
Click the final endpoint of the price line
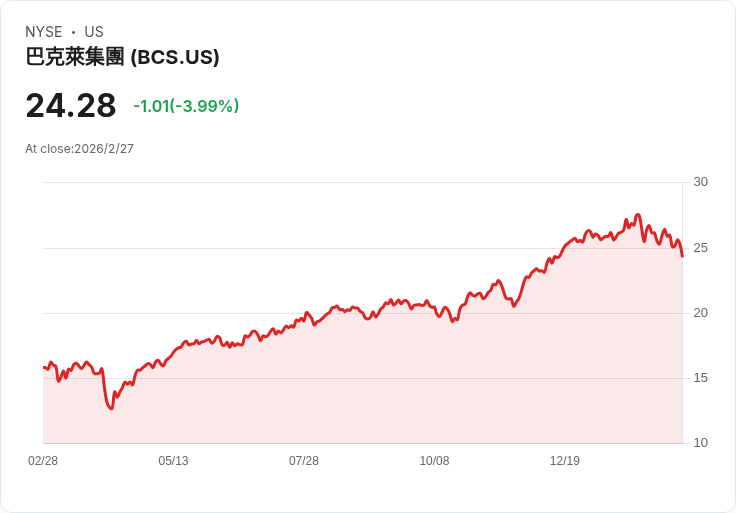pyautogui.click(x=682, y=257)
